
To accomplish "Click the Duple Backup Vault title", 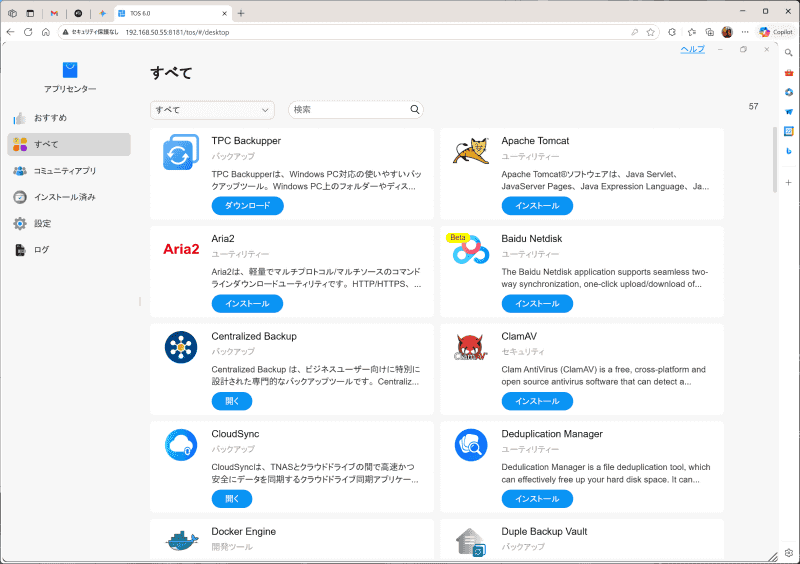I will coord(544,531).
